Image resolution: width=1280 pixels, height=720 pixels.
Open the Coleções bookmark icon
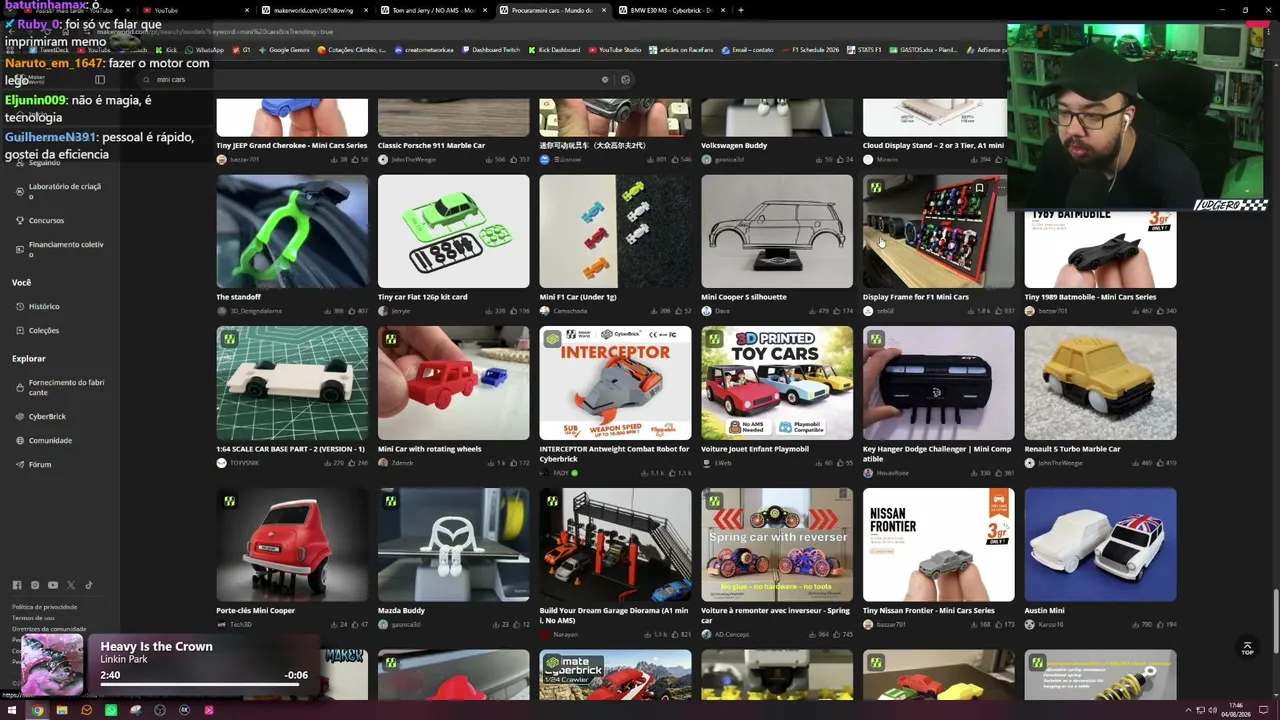point(20,330)
